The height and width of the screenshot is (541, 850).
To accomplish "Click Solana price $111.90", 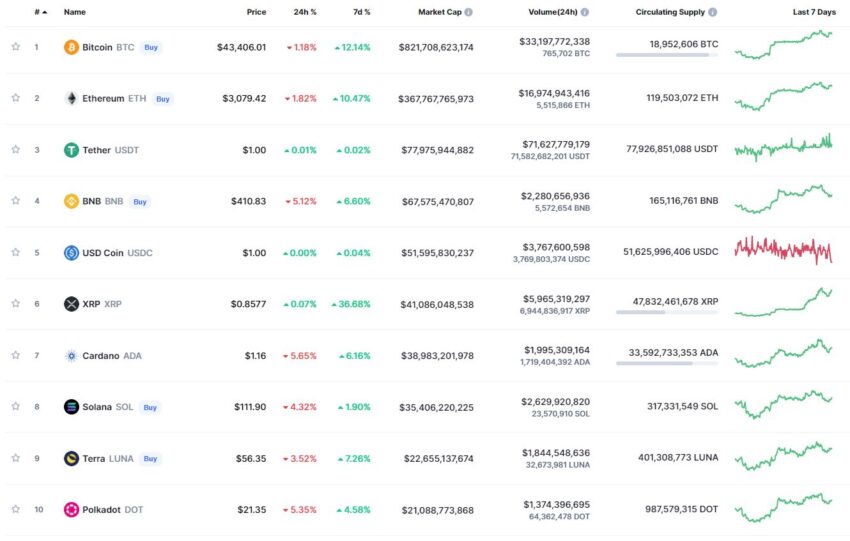I will tap(250, 407).
